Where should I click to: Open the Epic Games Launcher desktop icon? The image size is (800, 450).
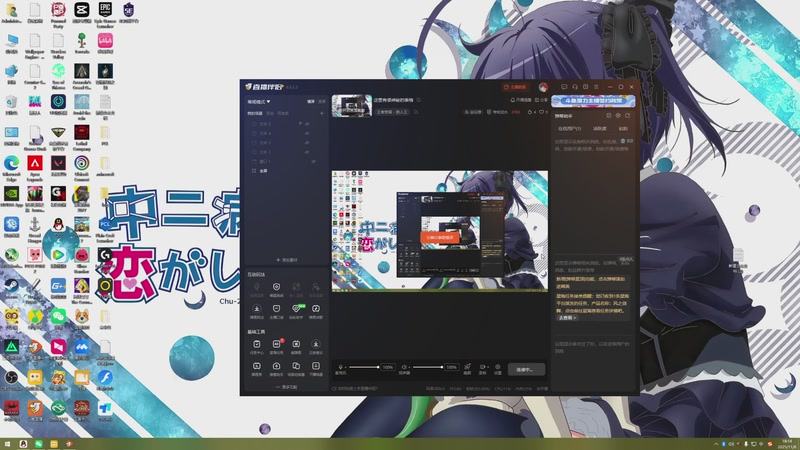tap(105, 14)
